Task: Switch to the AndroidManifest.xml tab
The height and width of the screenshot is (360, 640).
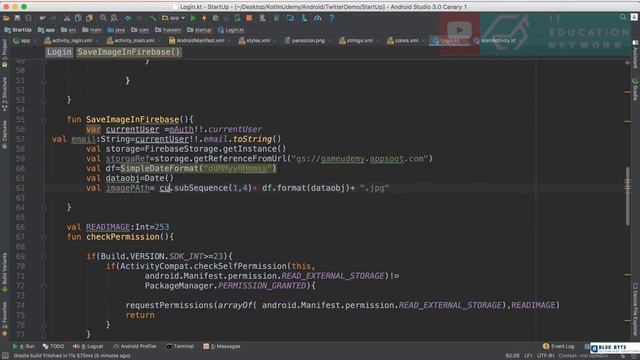Action: coord(200,41)
